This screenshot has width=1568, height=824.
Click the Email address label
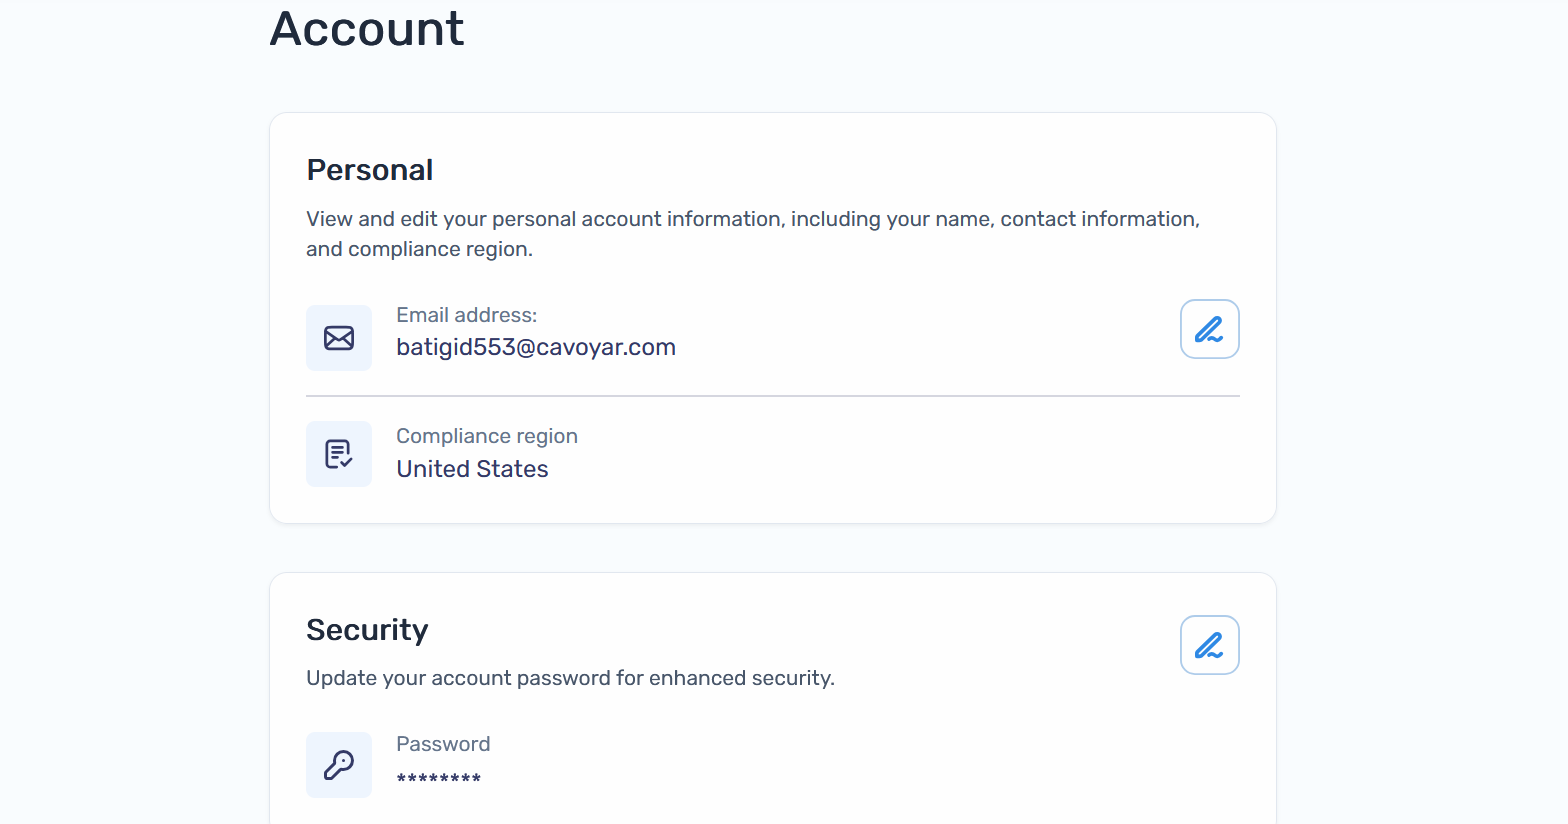point(466,314)
